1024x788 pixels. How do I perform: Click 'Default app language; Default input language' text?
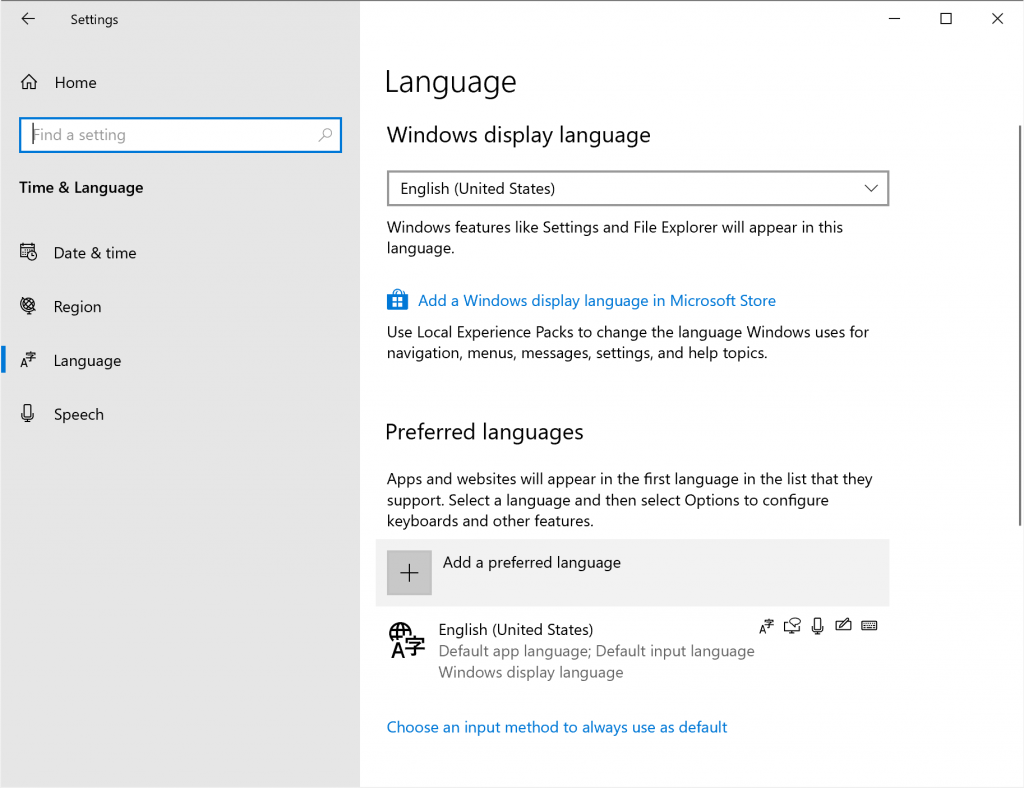(x=596, y=651)
